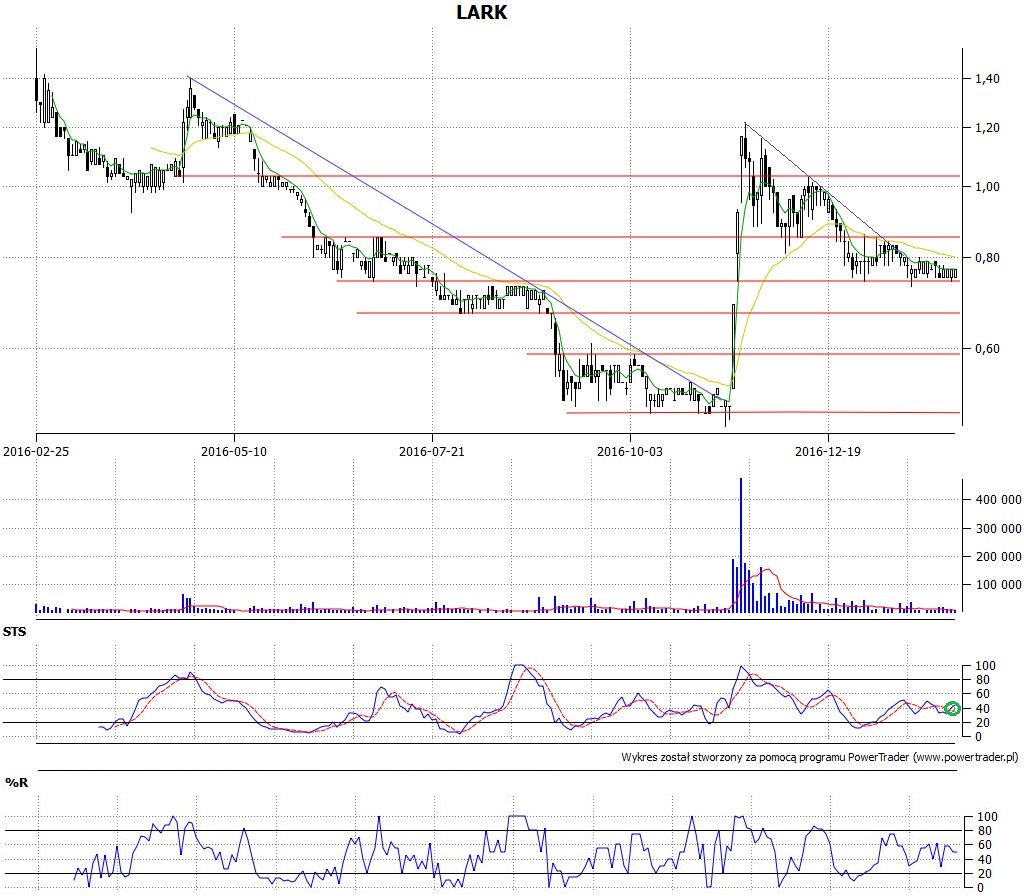Select the 2016-10-03 date label

point(630,451)
